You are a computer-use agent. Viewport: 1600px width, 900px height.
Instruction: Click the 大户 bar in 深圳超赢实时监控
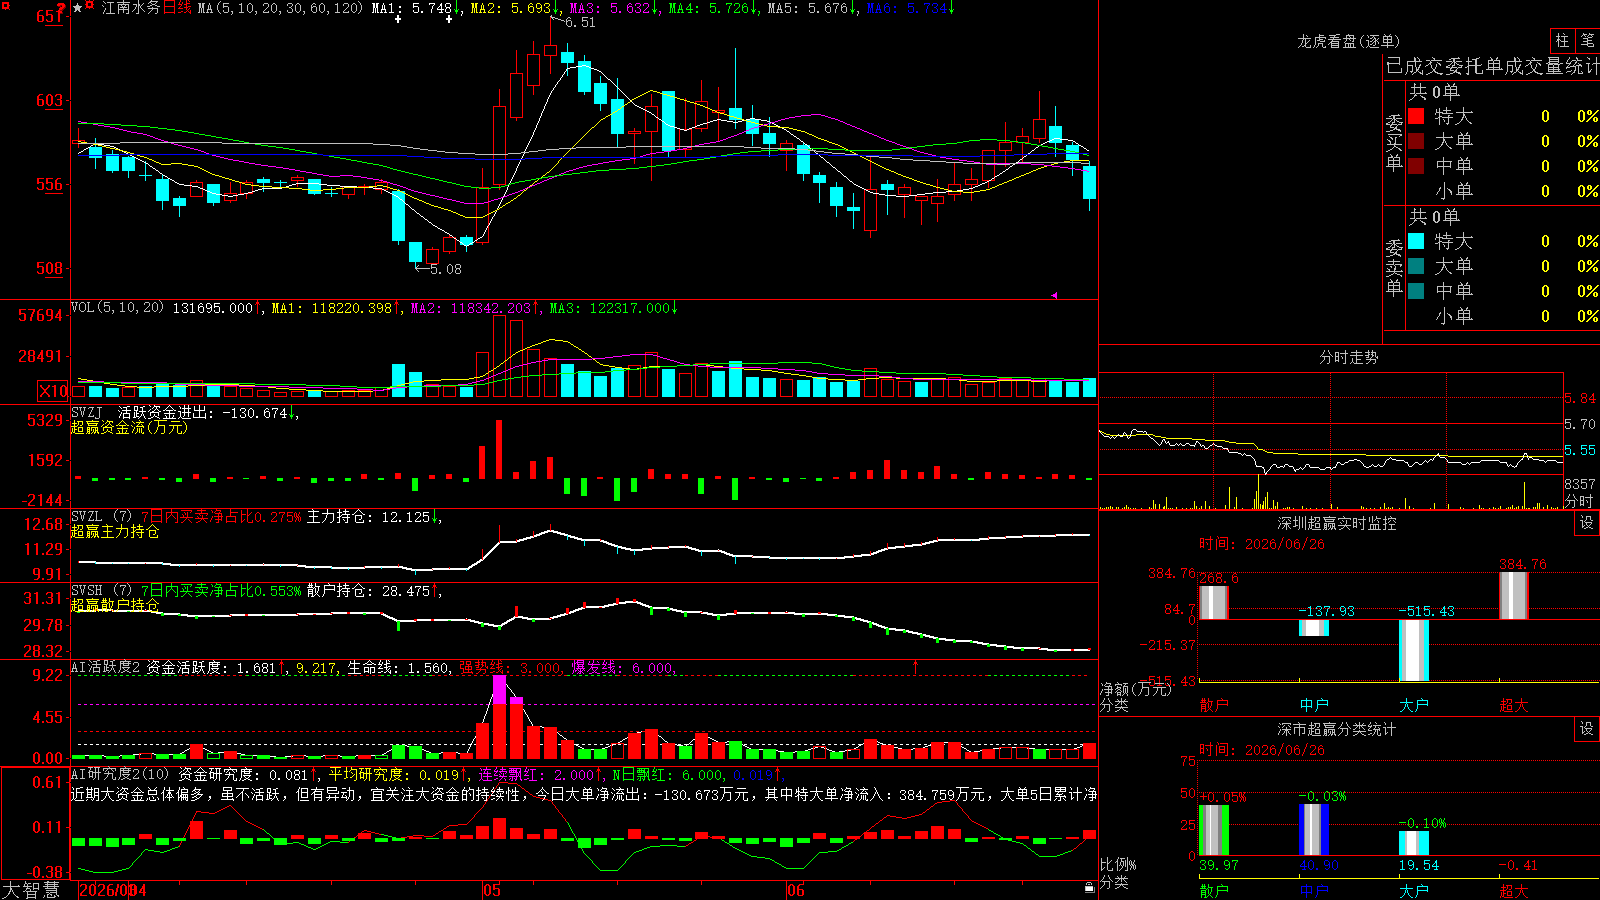[x=1413, y=650]
